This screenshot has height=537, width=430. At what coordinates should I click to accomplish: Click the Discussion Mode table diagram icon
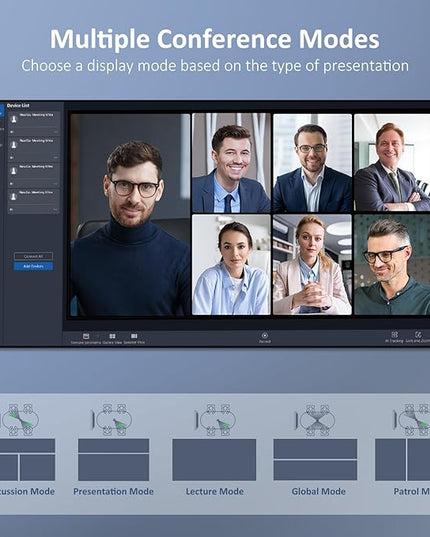[20, 420]
